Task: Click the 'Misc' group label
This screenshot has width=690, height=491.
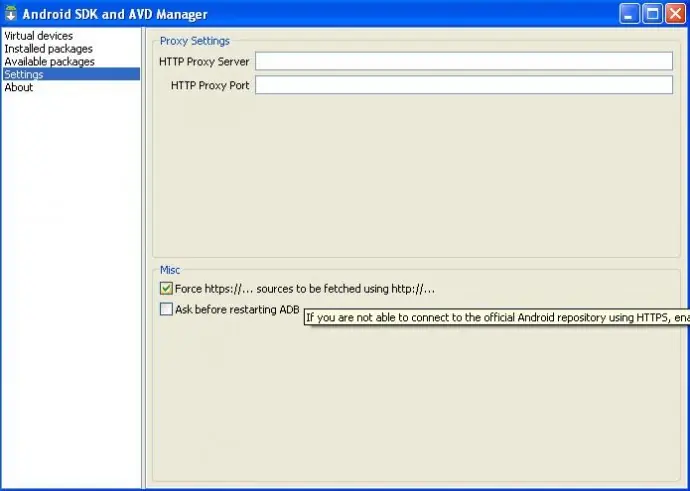Action: (170, 270)
